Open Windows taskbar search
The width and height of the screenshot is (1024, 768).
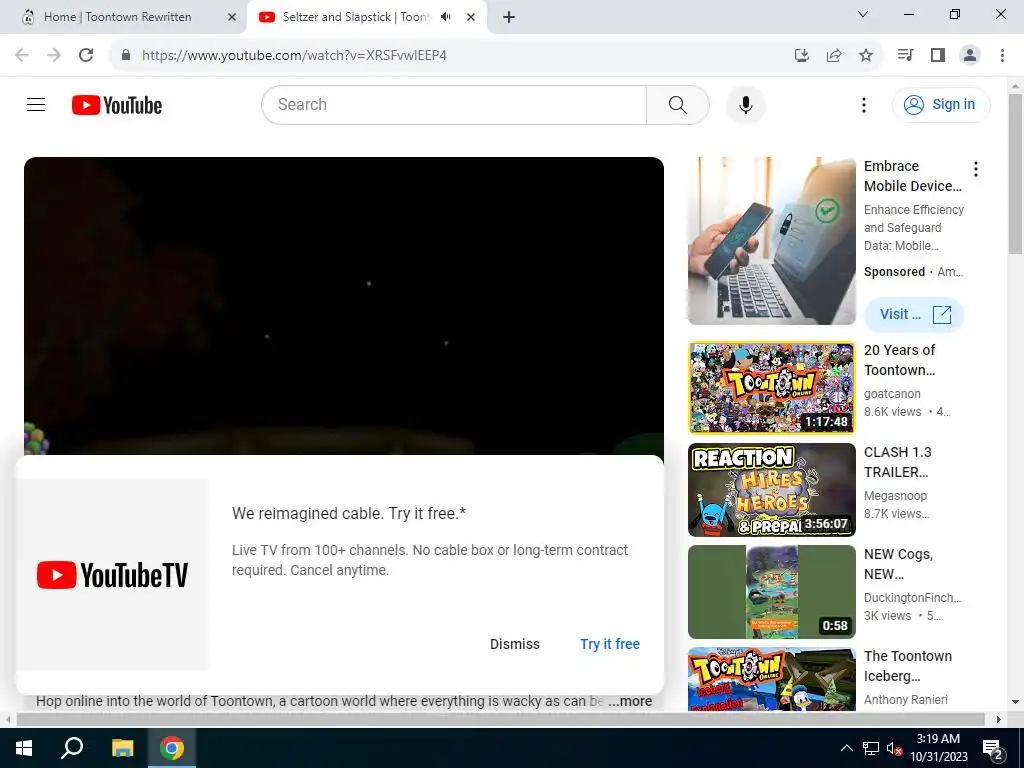point(72,748)
